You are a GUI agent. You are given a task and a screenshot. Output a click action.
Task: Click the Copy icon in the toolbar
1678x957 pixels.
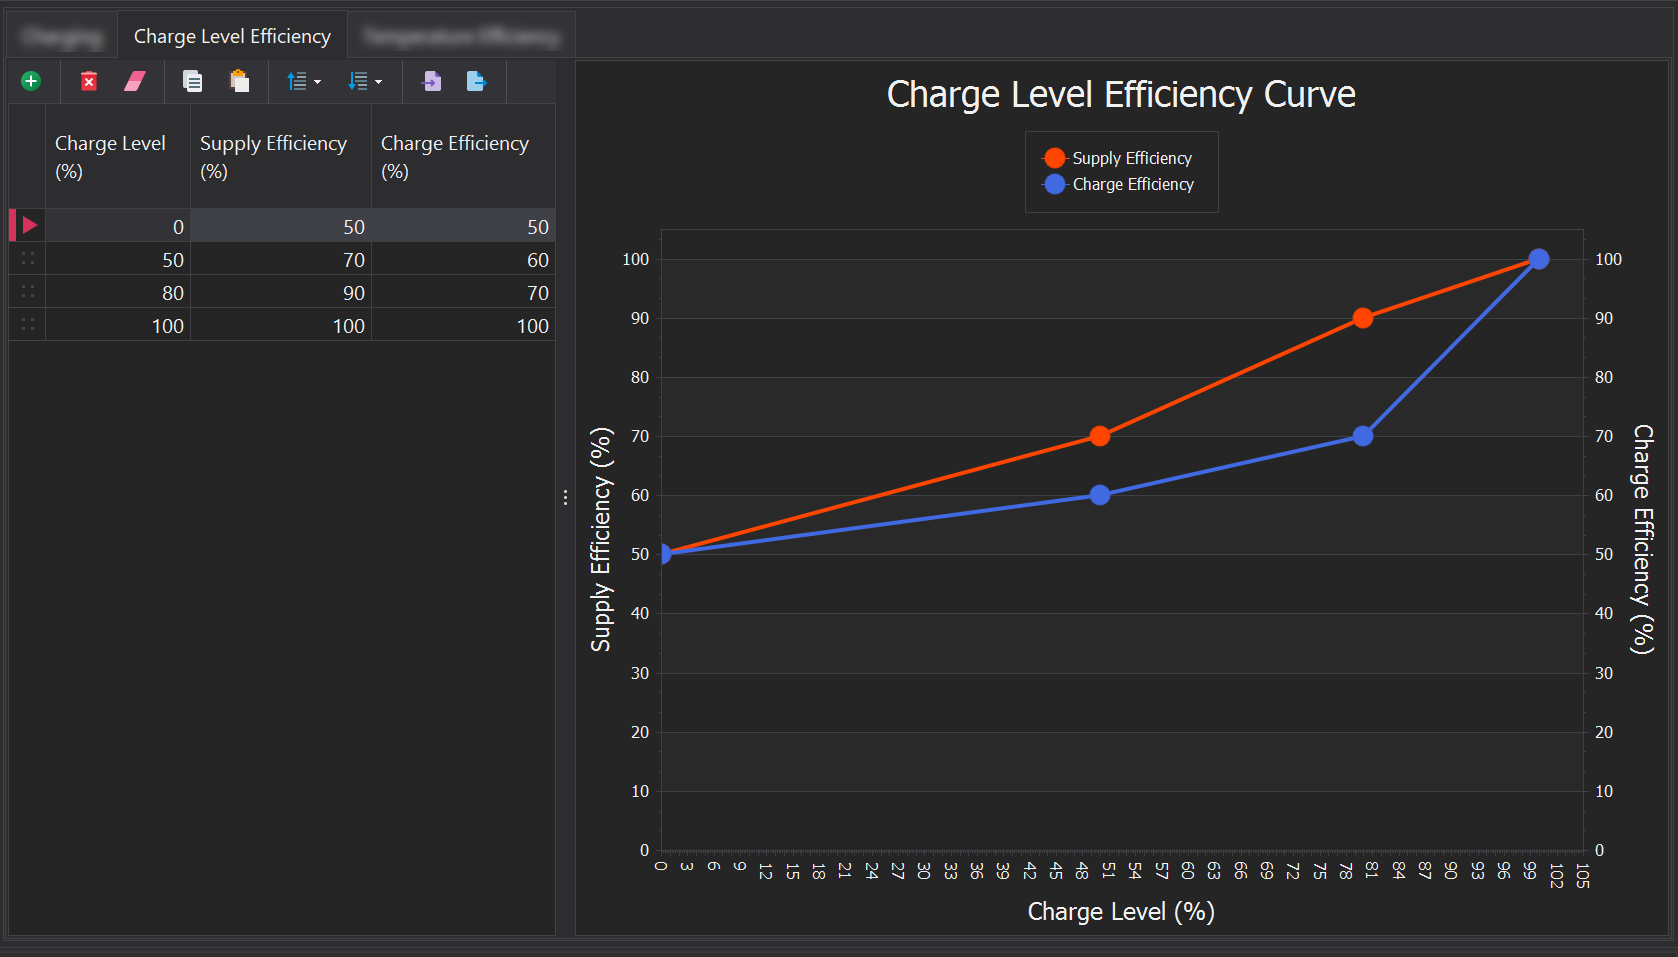[x=192, y=81]
